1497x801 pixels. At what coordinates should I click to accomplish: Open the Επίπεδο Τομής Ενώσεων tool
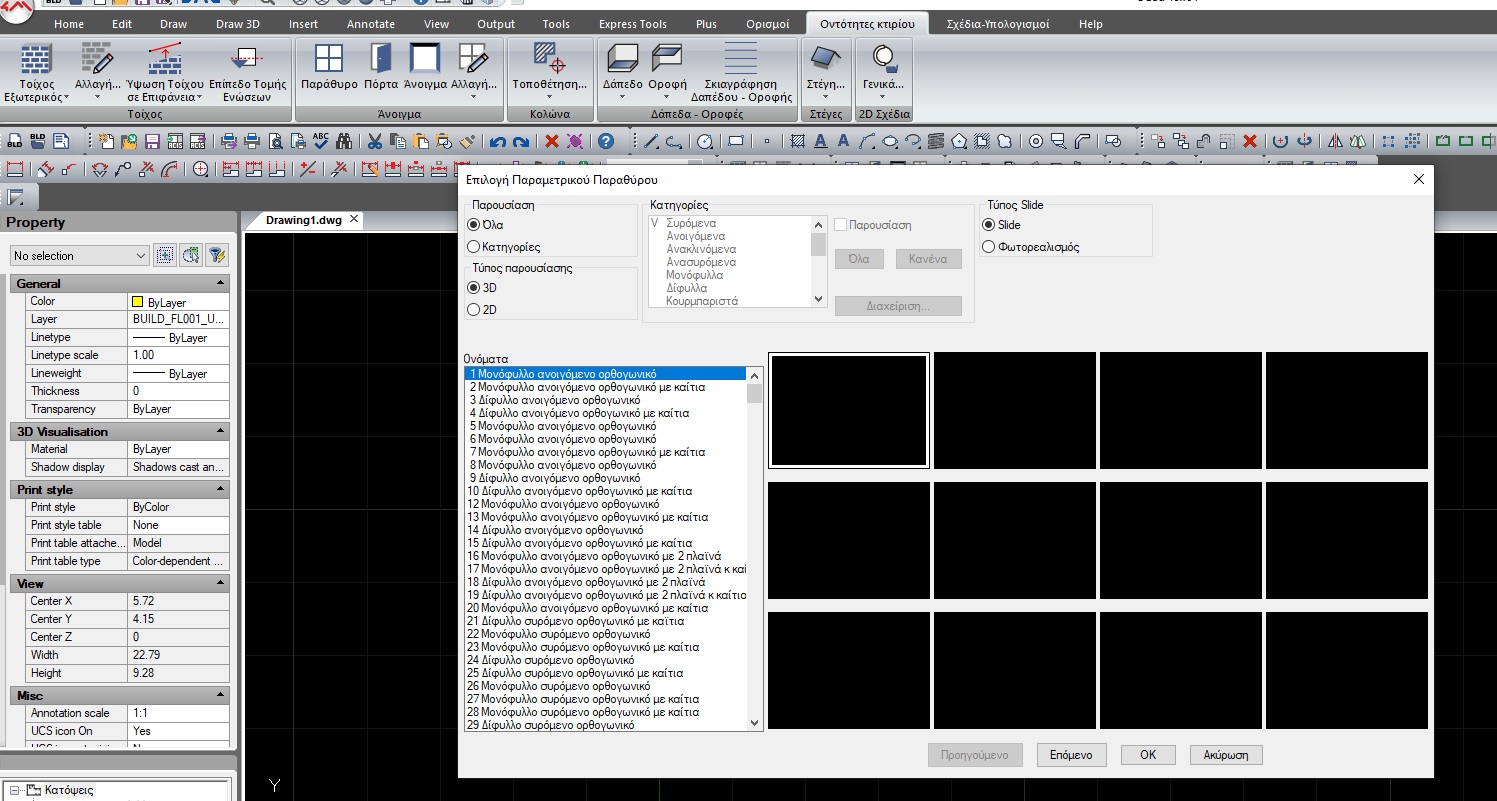(248, 60)
